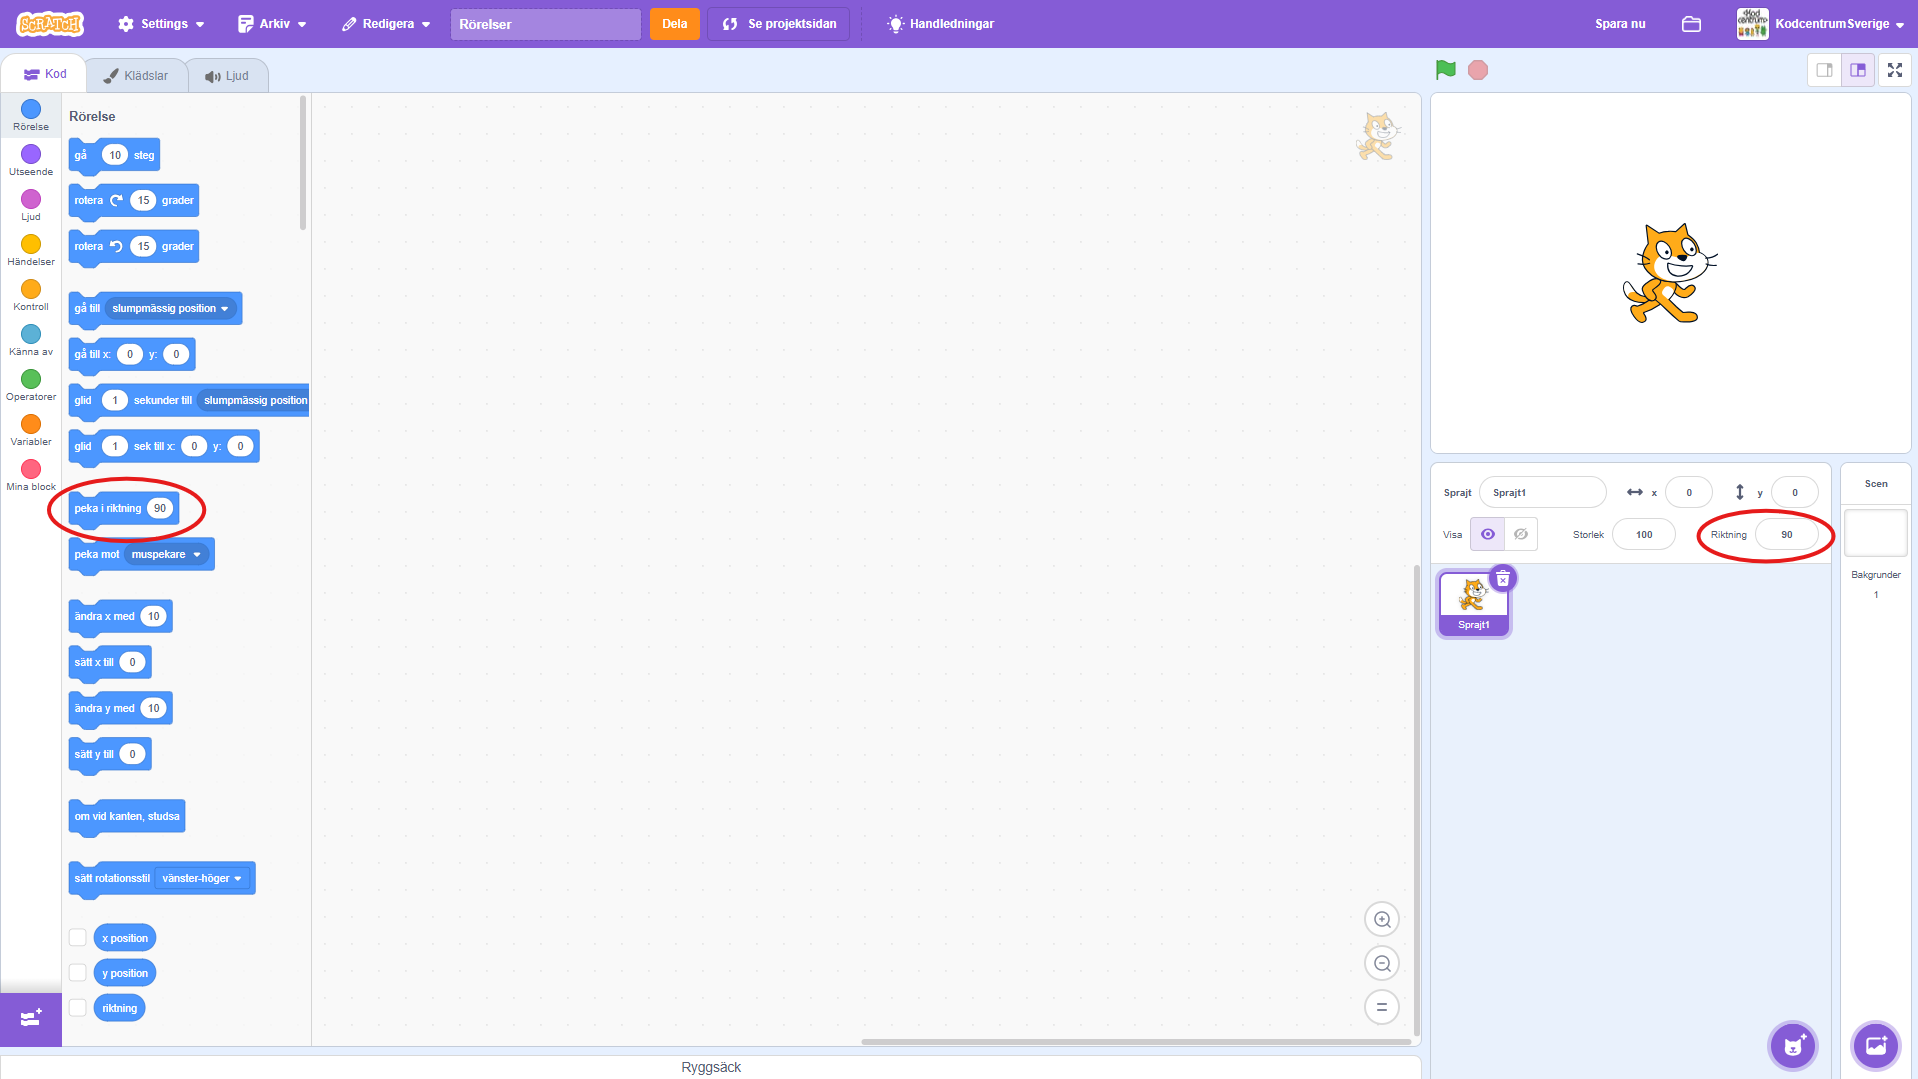Open Arkiv dropdown menu

pyautogui.click(x=272, y=24)
